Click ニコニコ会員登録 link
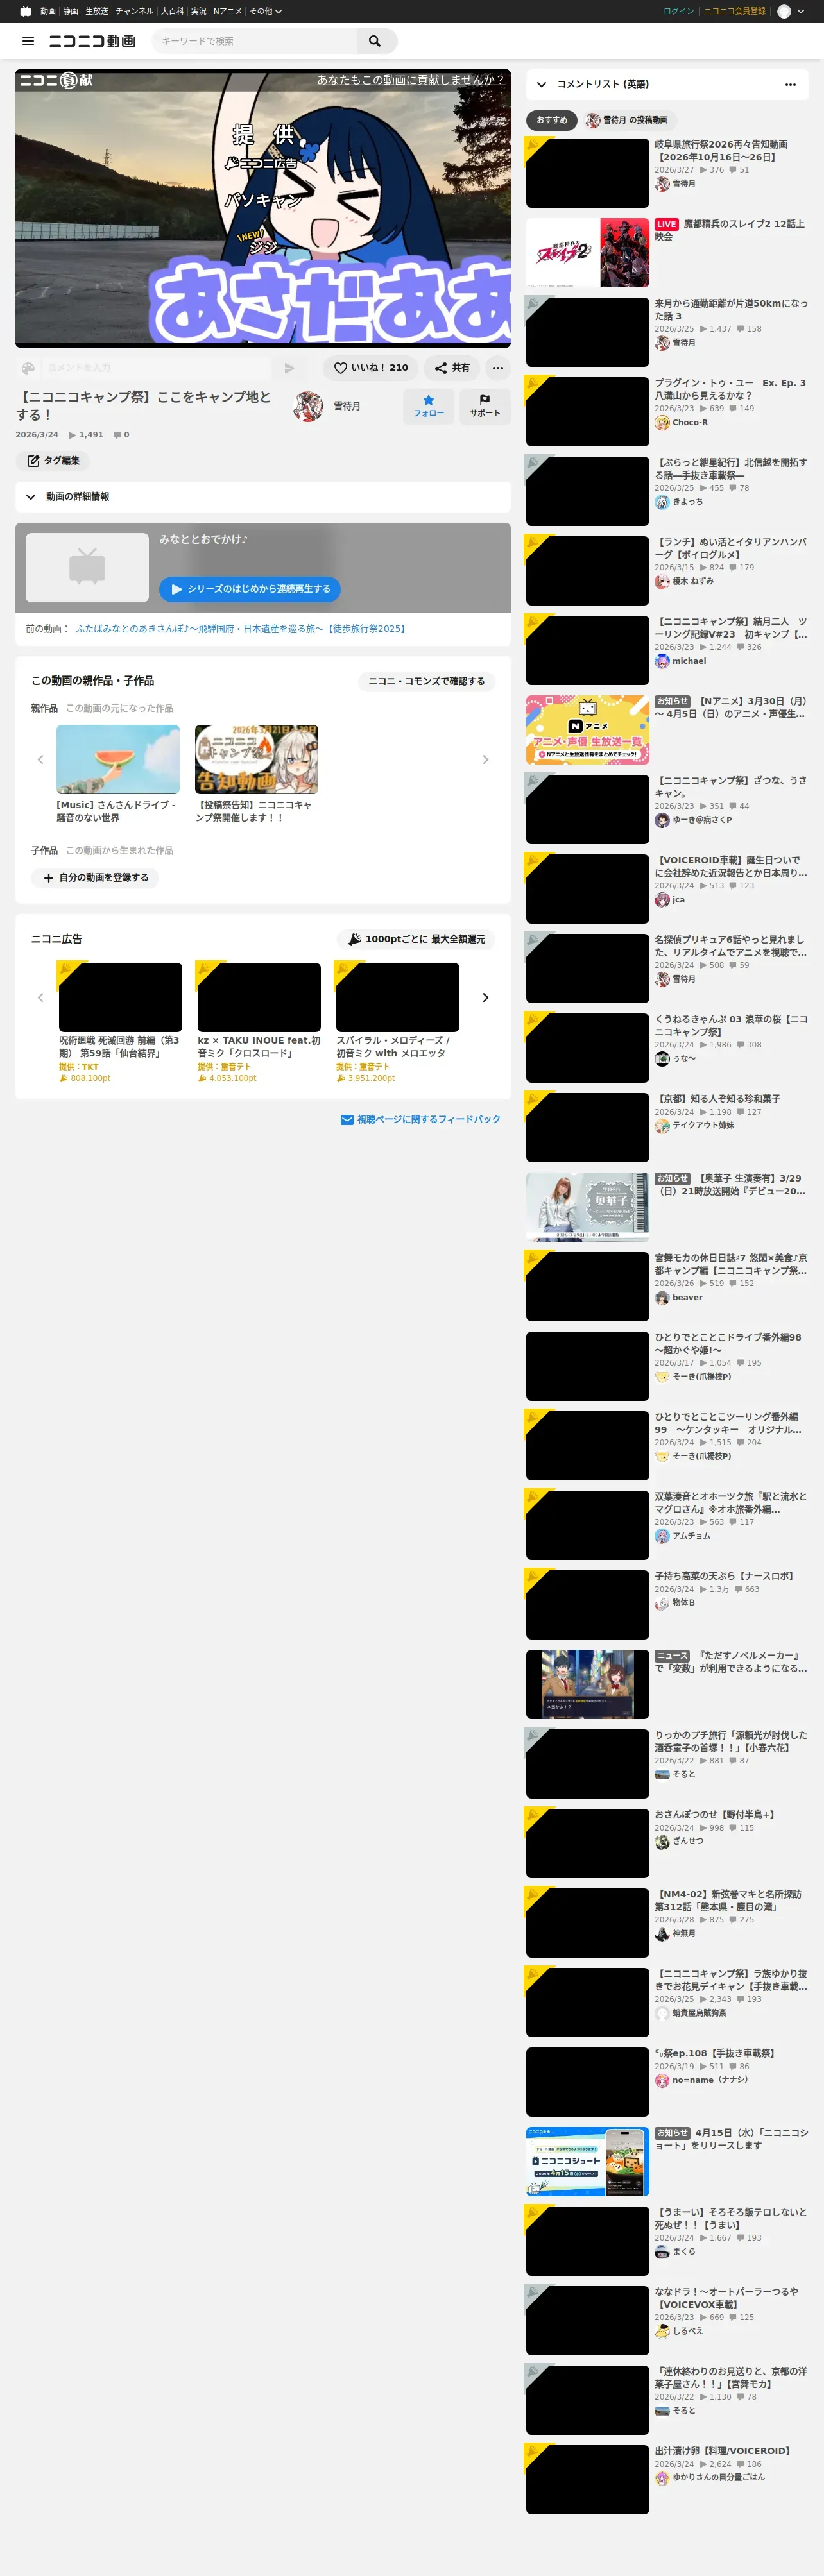 coord(735,11)
